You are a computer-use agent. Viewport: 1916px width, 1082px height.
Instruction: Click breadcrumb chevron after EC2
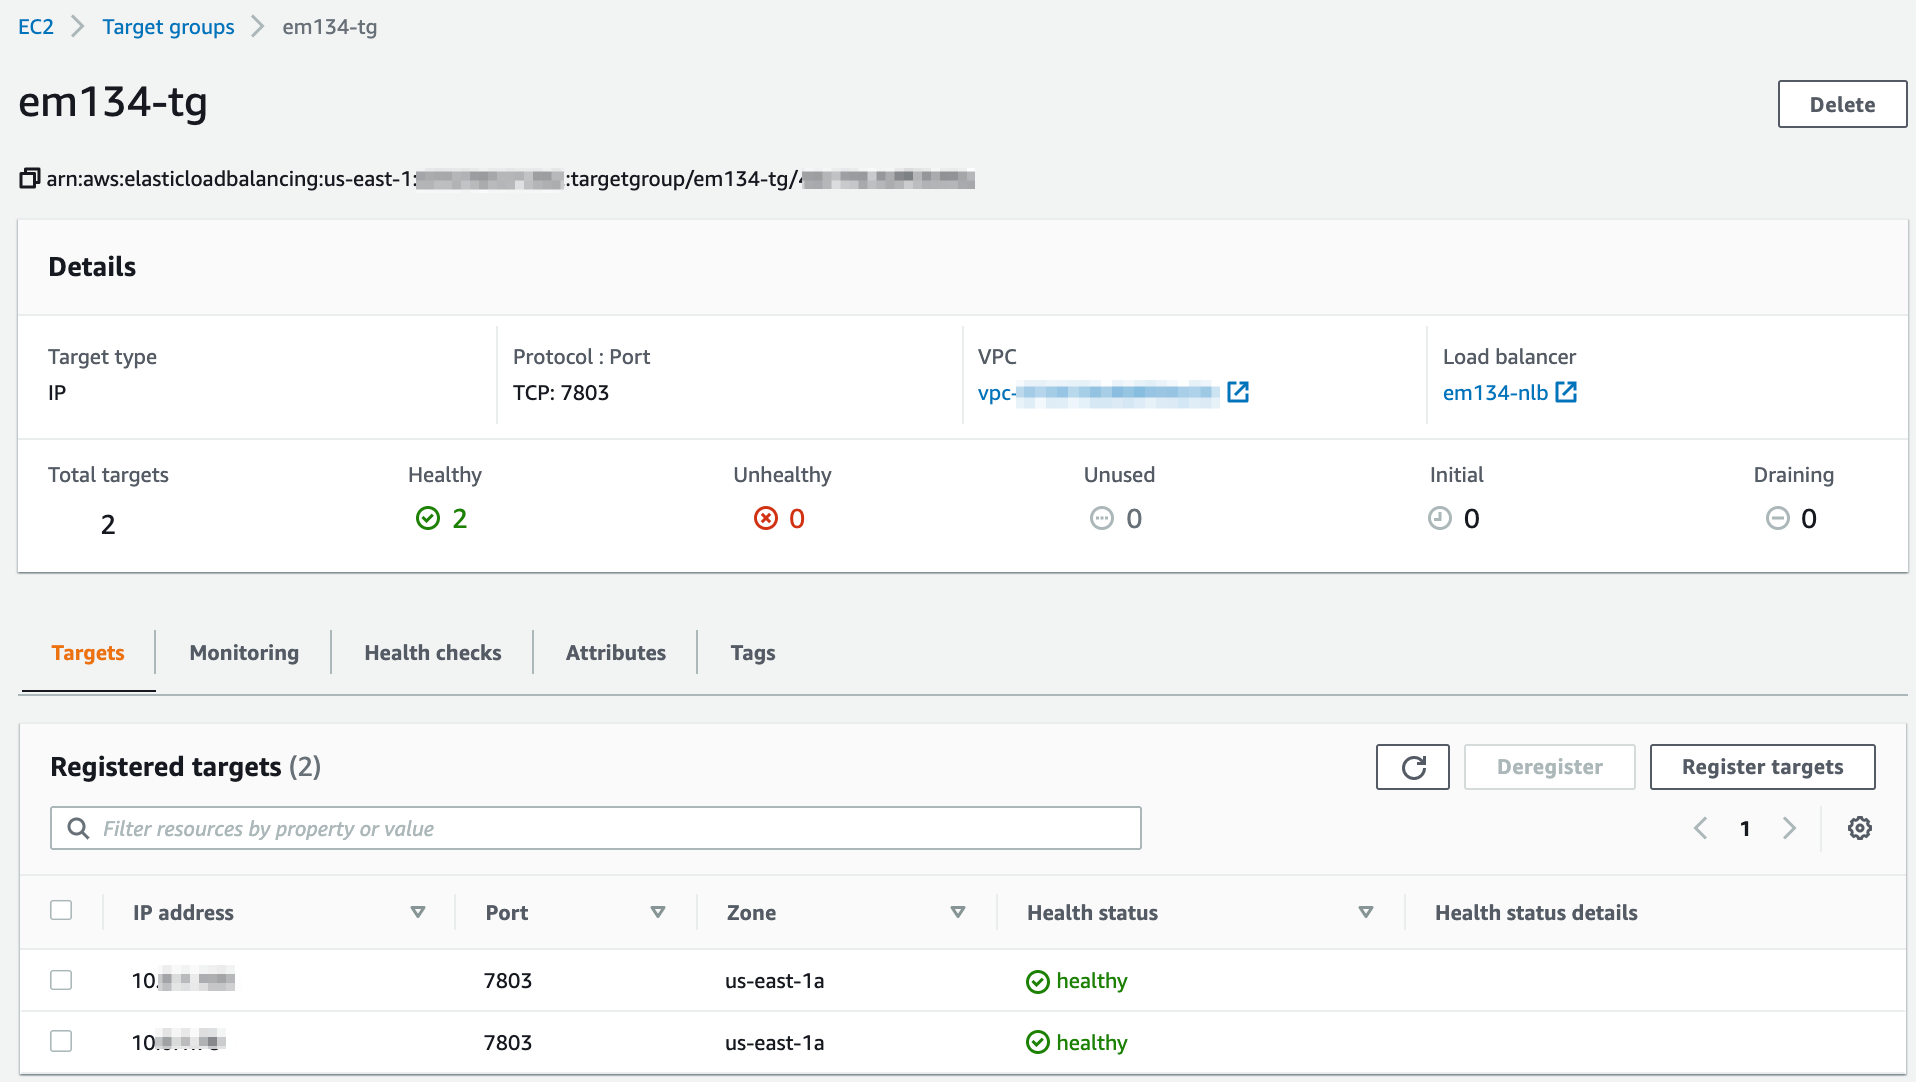tap(78, 27)
